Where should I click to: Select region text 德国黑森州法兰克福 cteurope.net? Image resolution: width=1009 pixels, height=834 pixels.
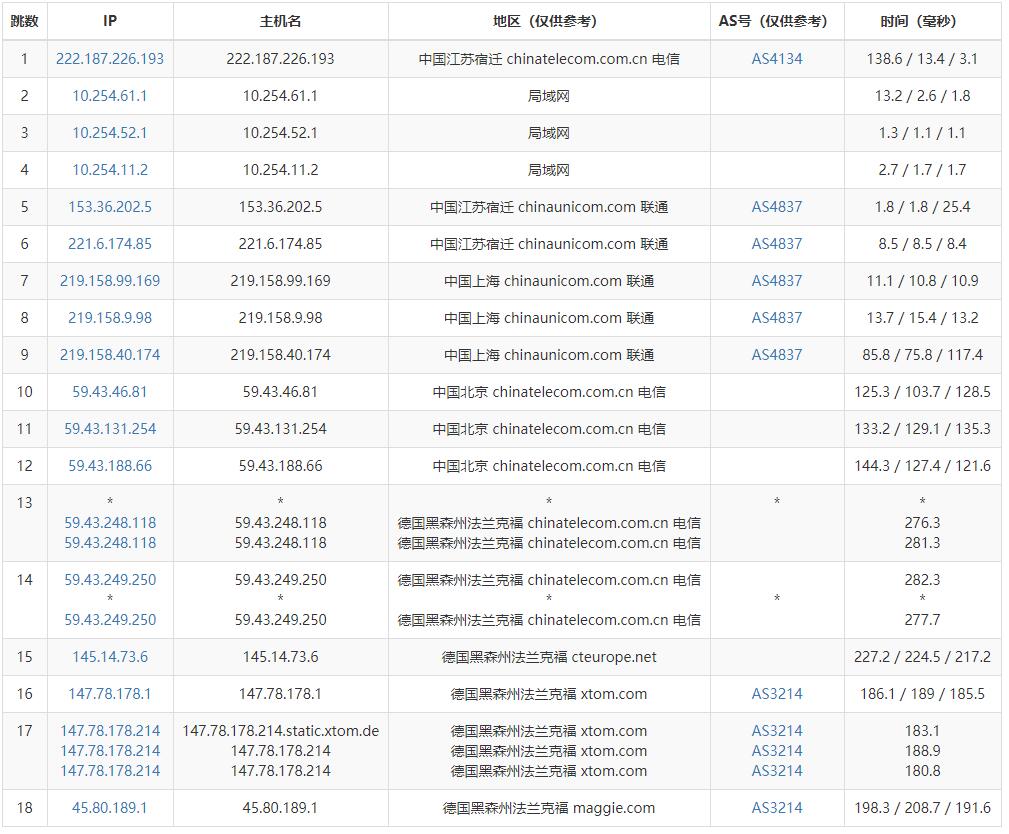click(x=549, y=657)
